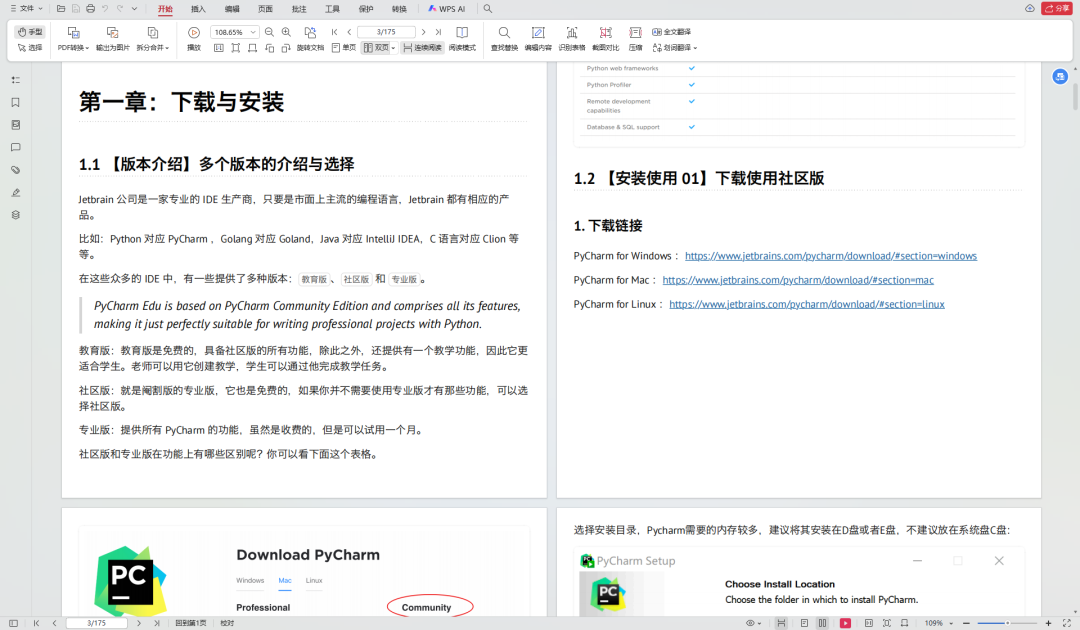Open the outline panel in left sidebar
The image size is (1080, 630).
point(16,80)
